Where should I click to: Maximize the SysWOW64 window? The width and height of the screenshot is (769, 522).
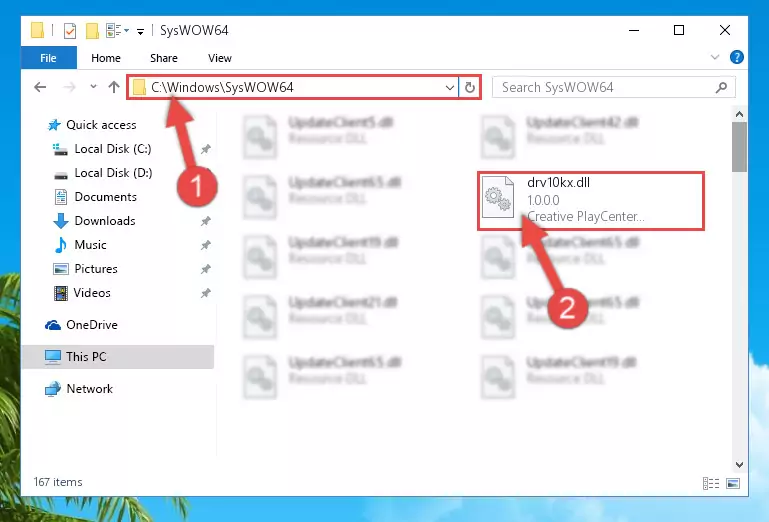coord(679,30)
